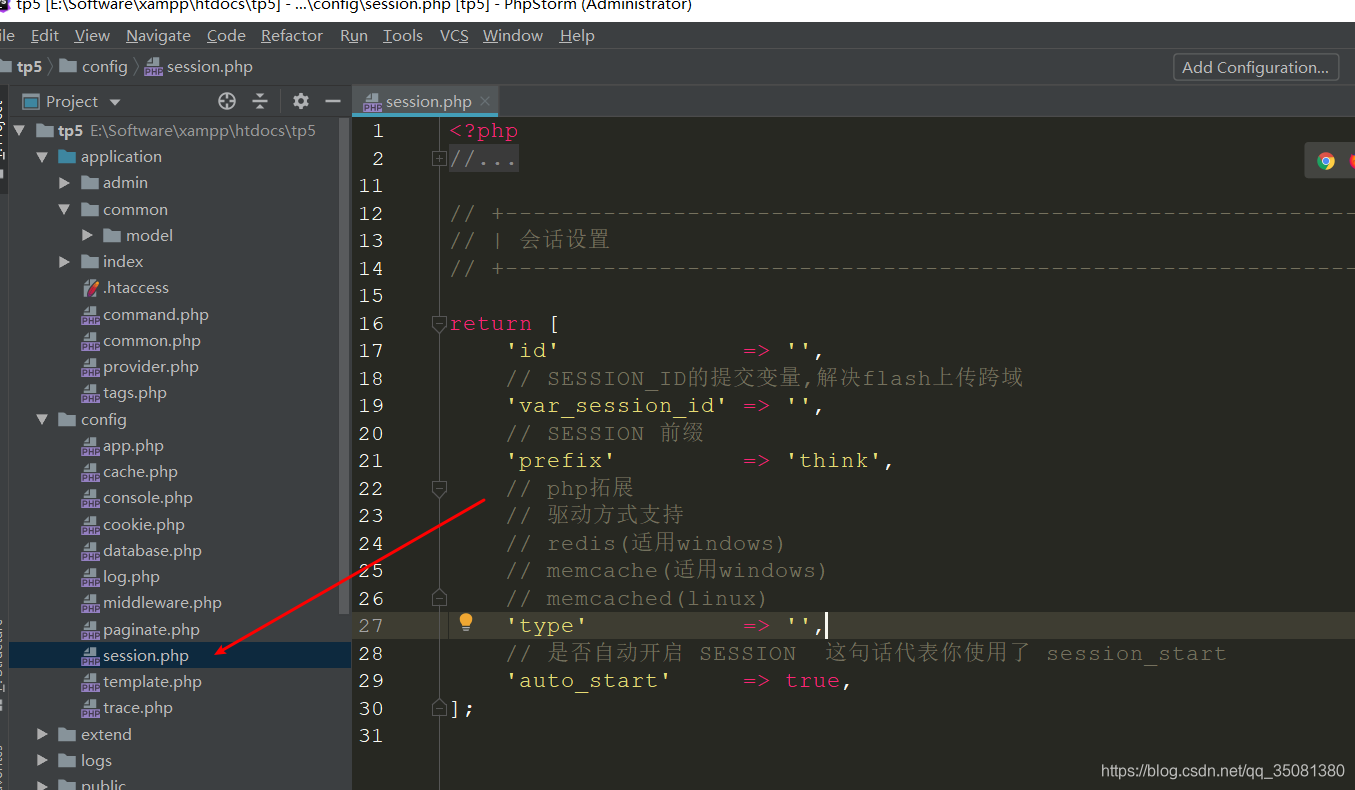Click the config breadcrumb above the editor
The height and width of the screenshot is (790, 1355).
point(102,66)
